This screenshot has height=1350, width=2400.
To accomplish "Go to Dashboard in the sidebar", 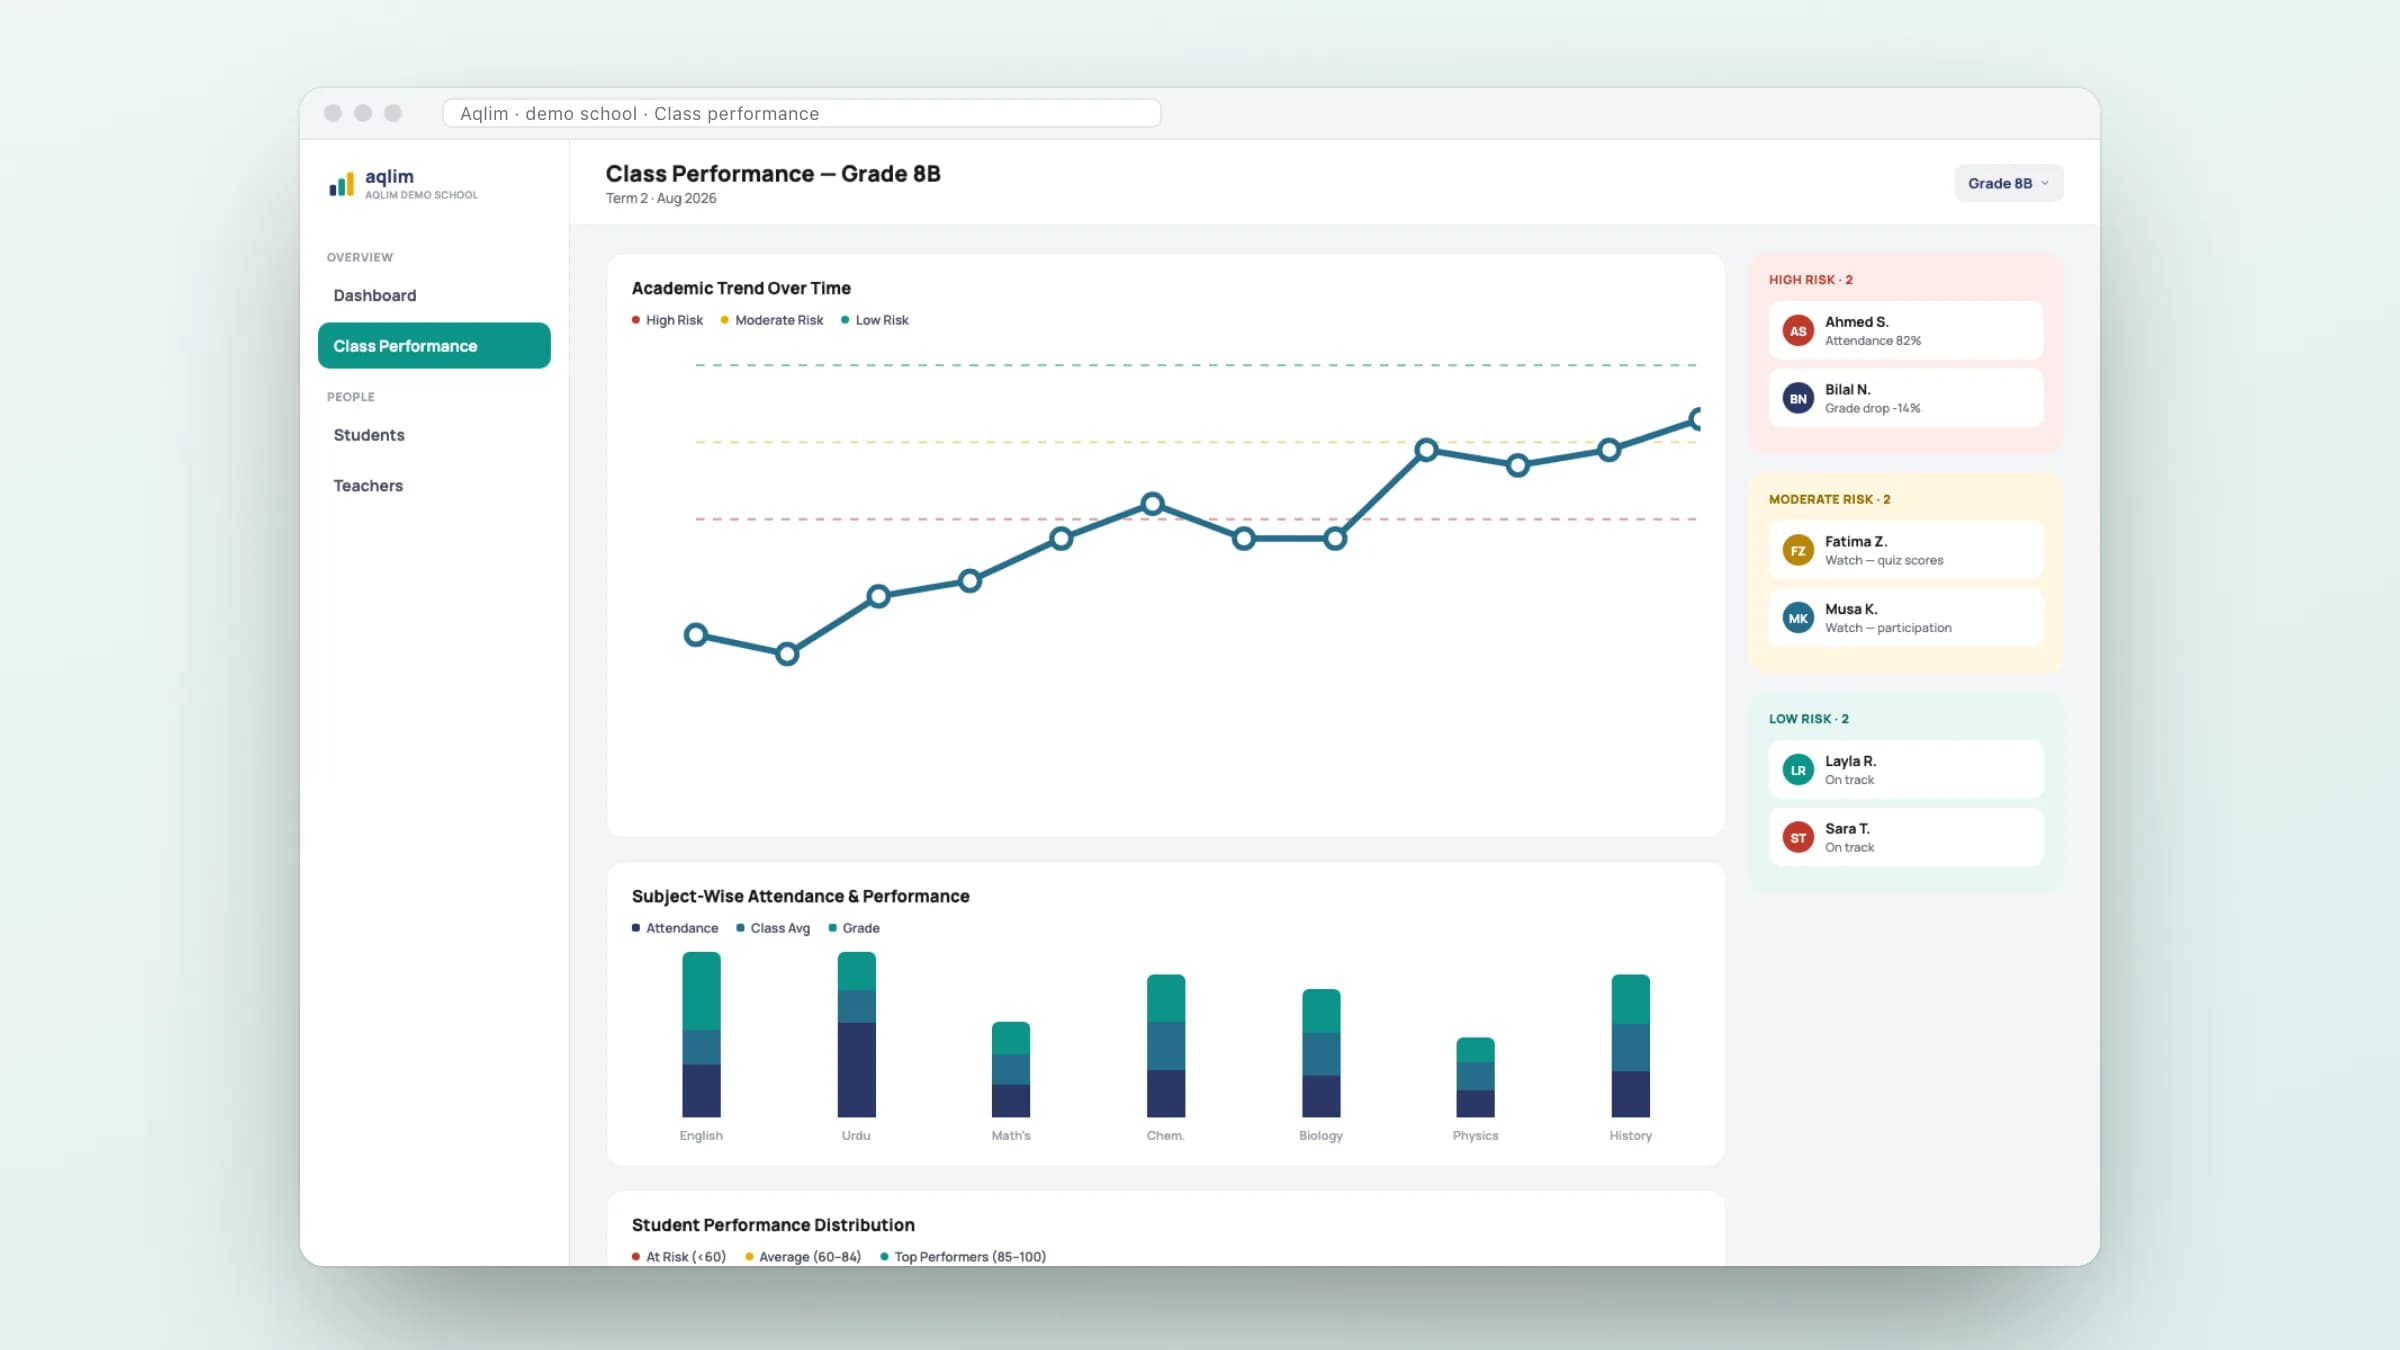I will (x=434, y=295).
